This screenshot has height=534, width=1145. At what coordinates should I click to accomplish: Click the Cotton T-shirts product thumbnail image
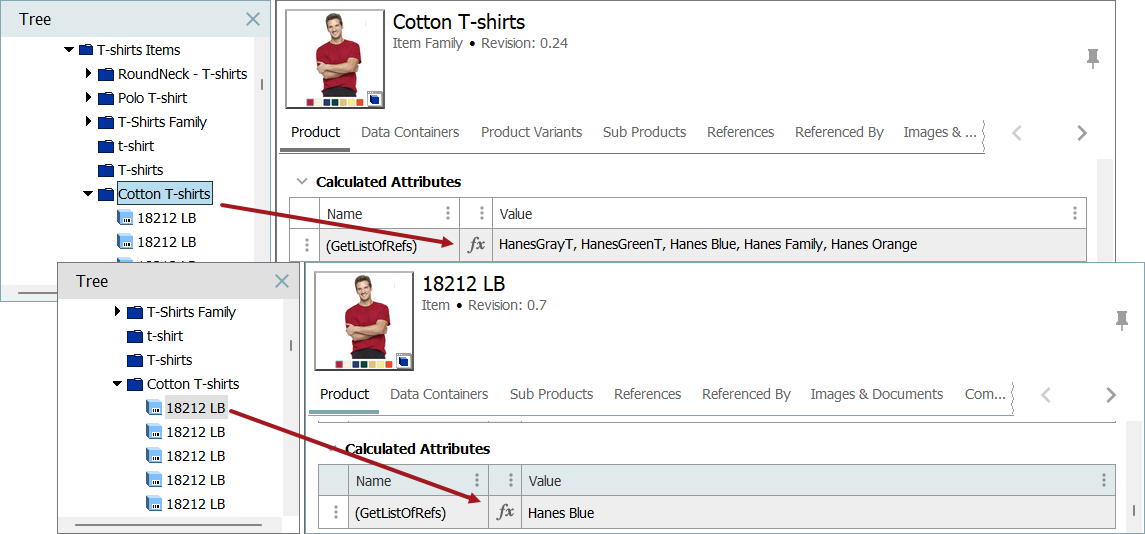click(x=335, y=59)
